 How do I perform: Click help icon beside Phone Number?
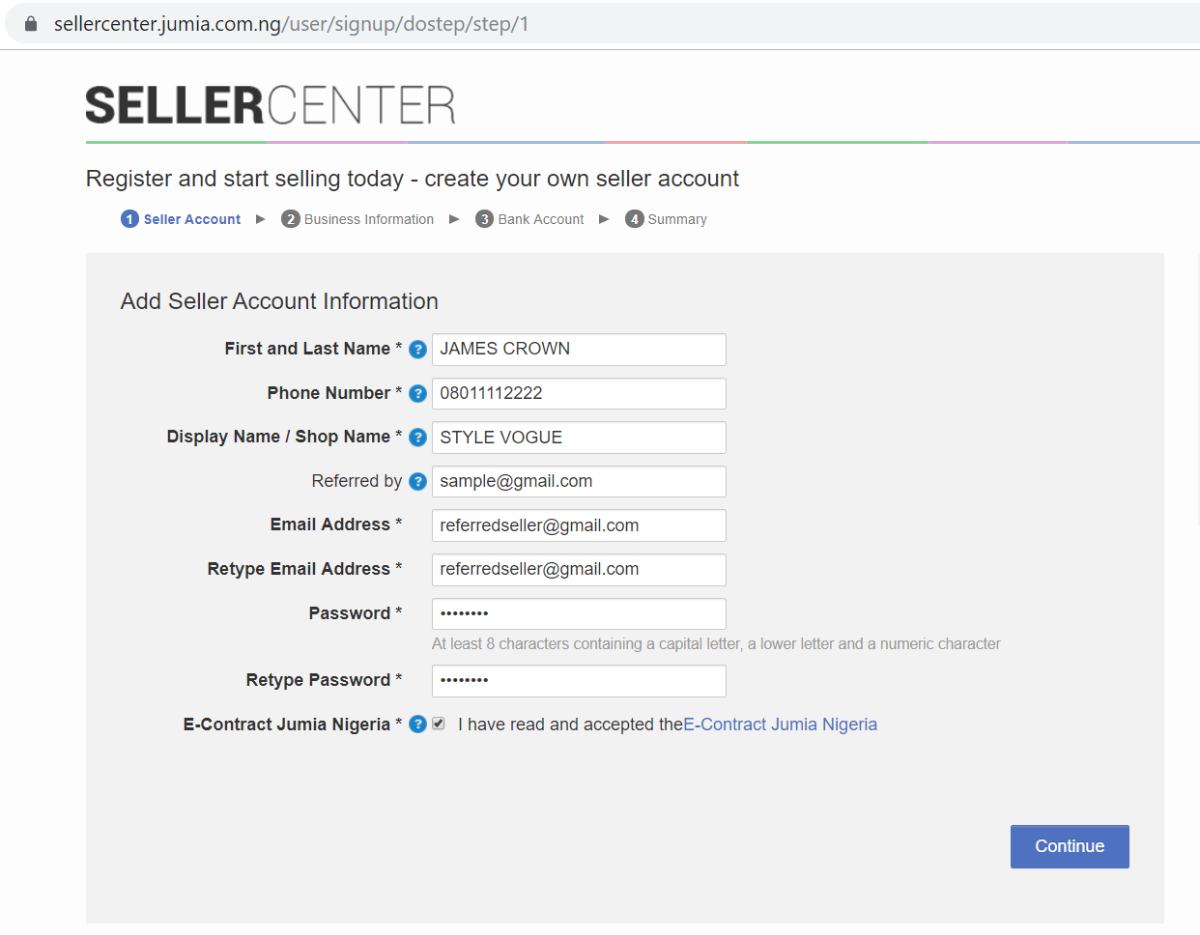coord(418,394)
